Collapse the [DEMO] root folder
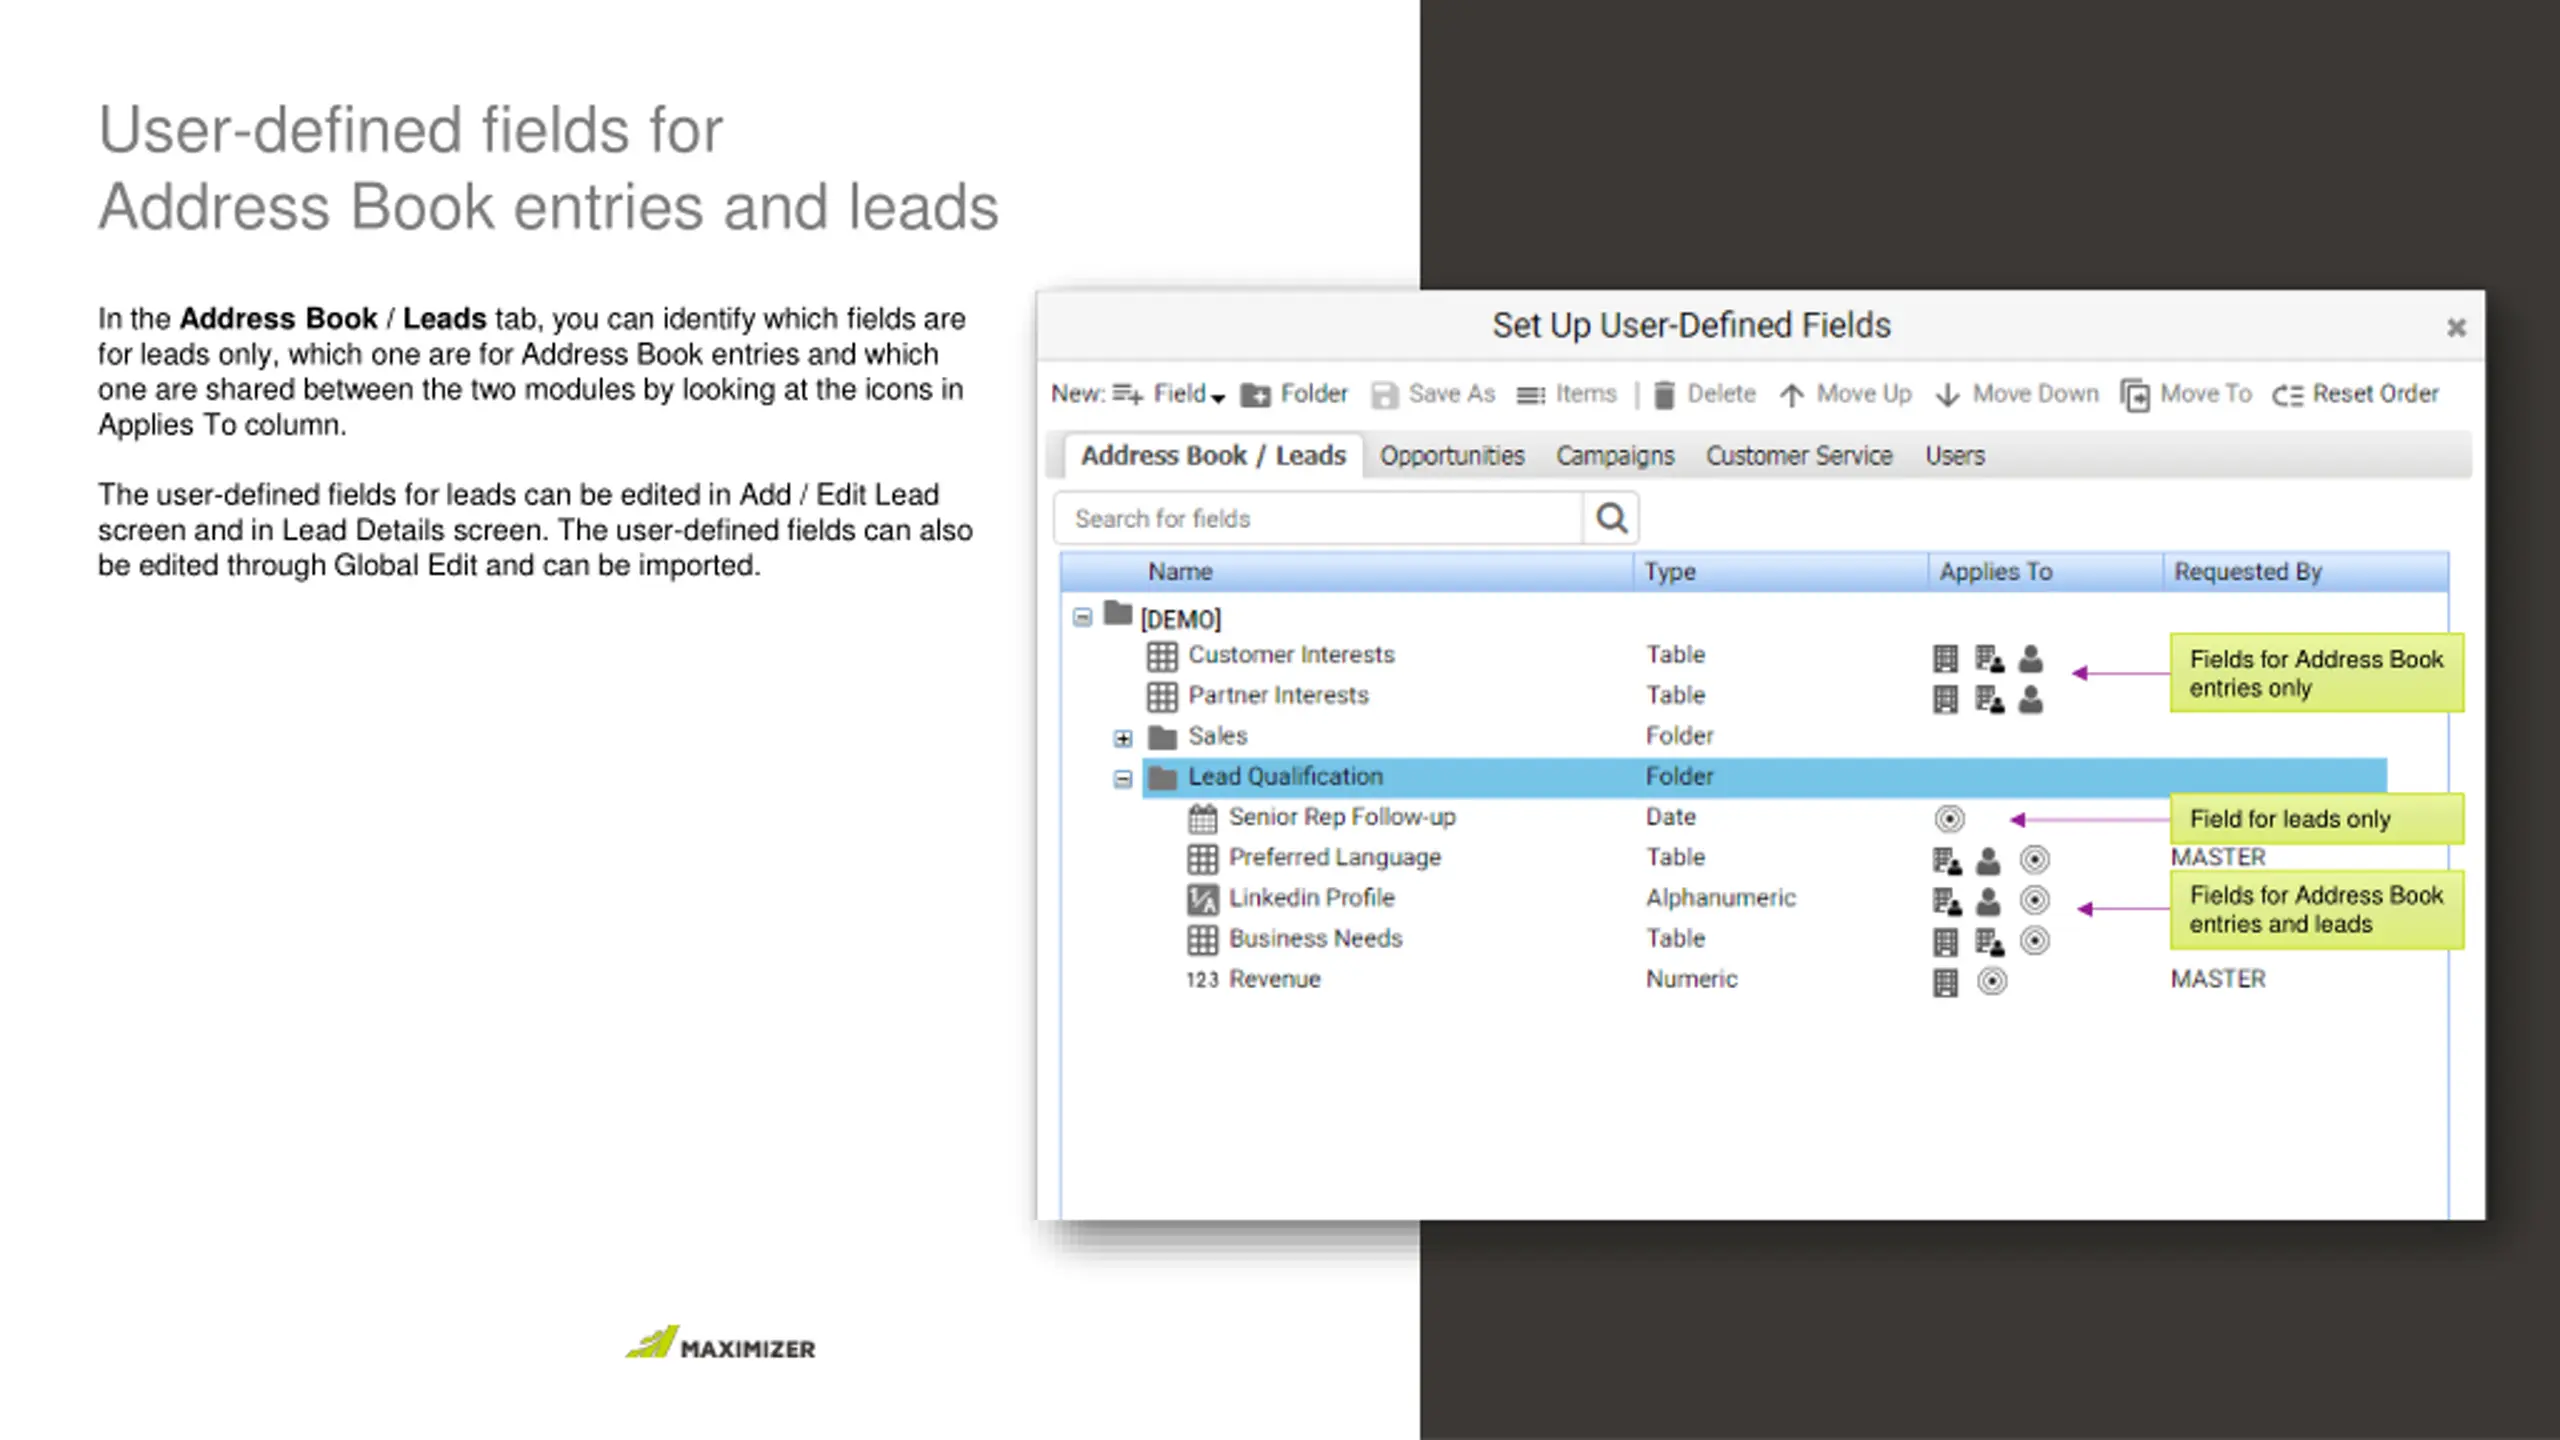The image size is (2560, 1440). pyautogui.click(x=1082, y=617)
